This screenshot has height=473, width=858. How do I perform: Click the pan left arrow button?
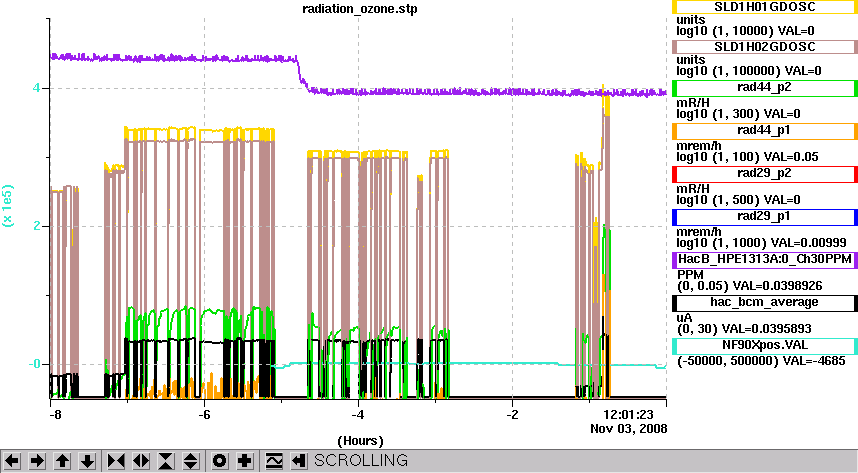click(12, 461)
